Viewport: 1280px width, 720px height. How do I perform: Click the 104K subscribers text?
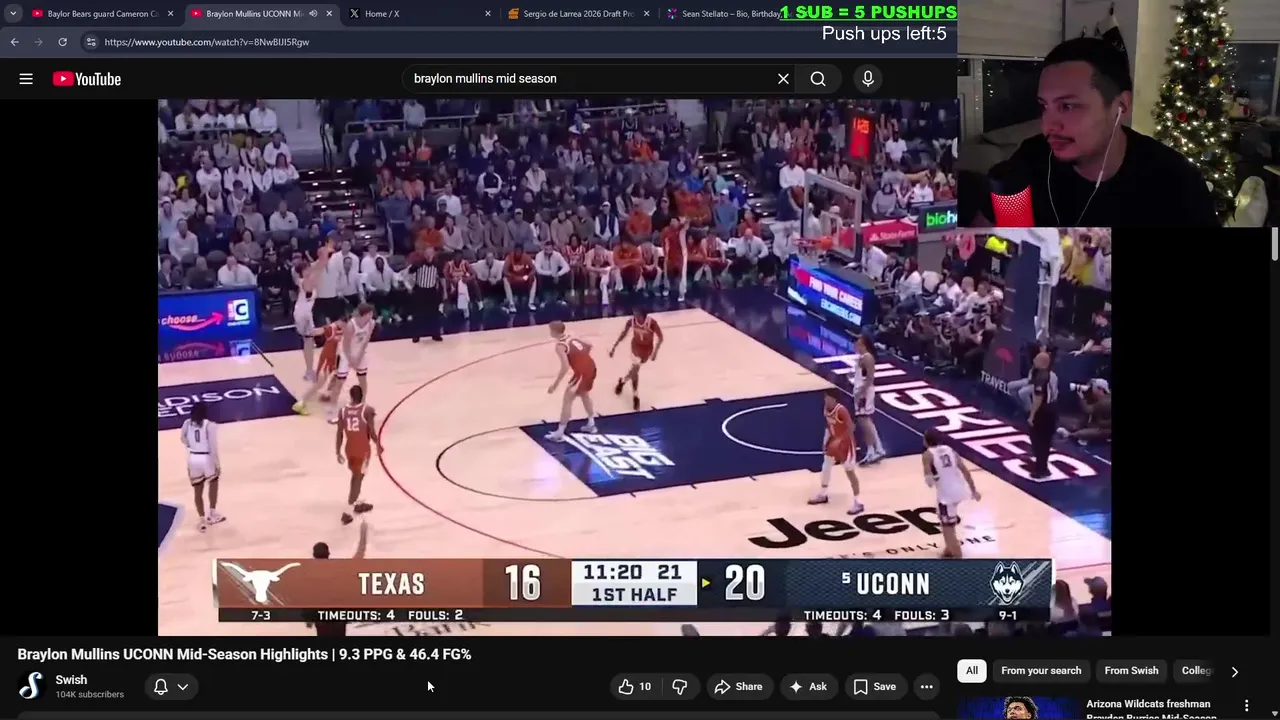[90, 694]
